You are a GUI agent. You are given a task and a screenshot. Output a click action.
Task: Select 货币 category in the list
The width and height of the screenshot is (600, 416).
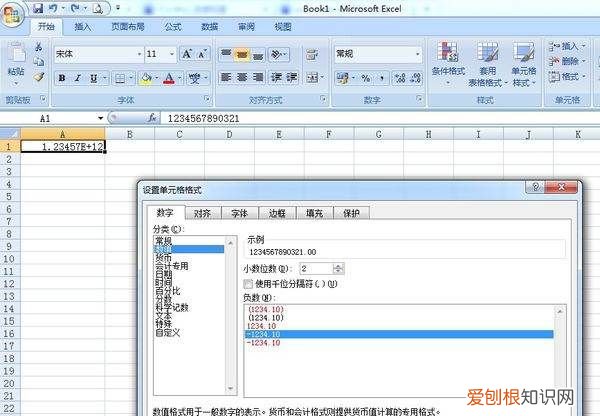[162, 257]
